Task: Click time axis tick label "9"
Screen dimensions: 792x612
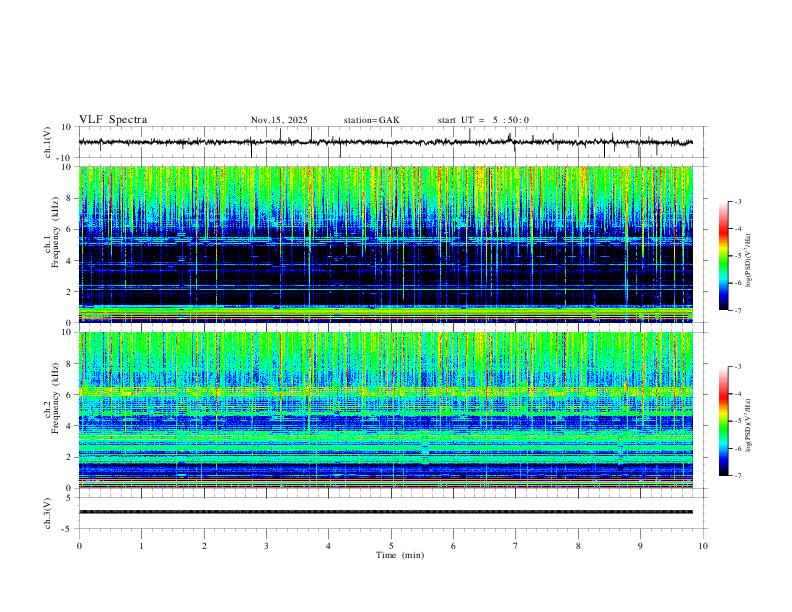Action: pyautogui.click(x=640, y=546)
